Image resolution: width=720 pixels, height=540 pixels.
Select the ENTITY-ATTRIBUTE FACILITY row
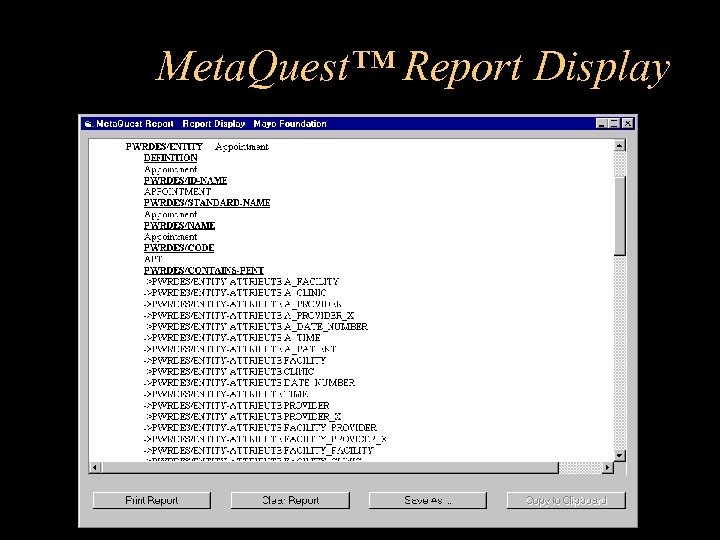pos(235,360)
